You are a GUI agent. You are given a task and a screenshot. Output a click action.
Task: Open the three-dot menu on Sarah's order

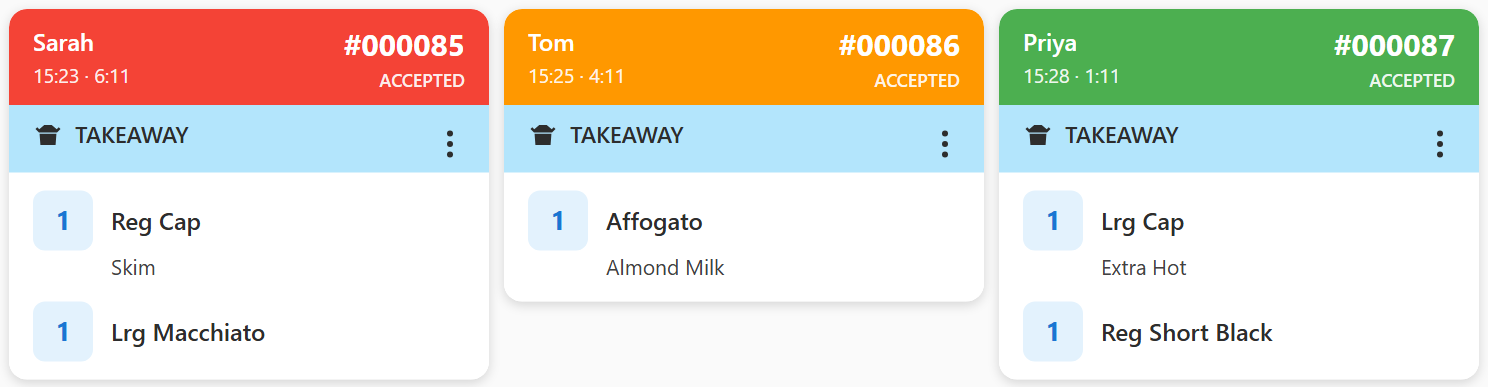449,144
